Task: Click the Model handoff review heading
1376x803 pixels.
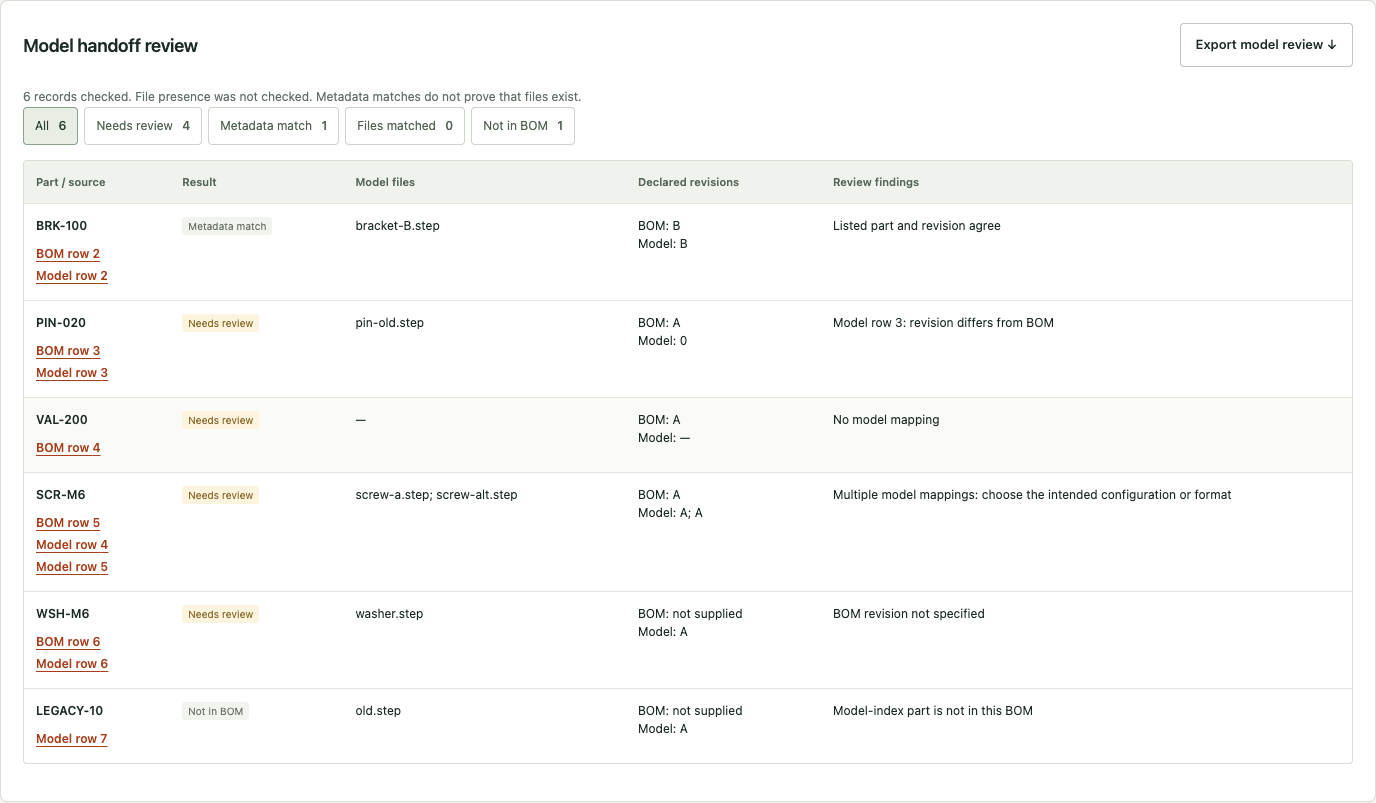Action: point(111,46)
